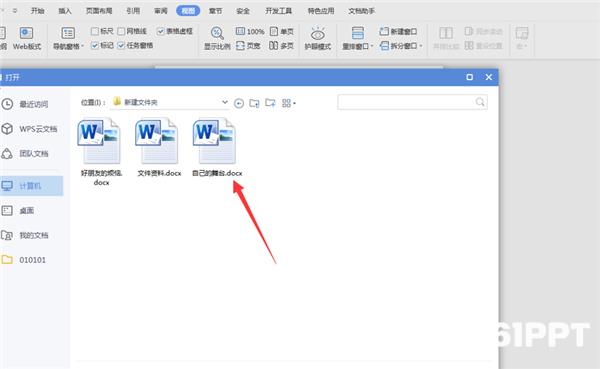Viewport: 600px width, 369px height.
Task: Close the 打开 dialog
Action: tap(489, 77)
